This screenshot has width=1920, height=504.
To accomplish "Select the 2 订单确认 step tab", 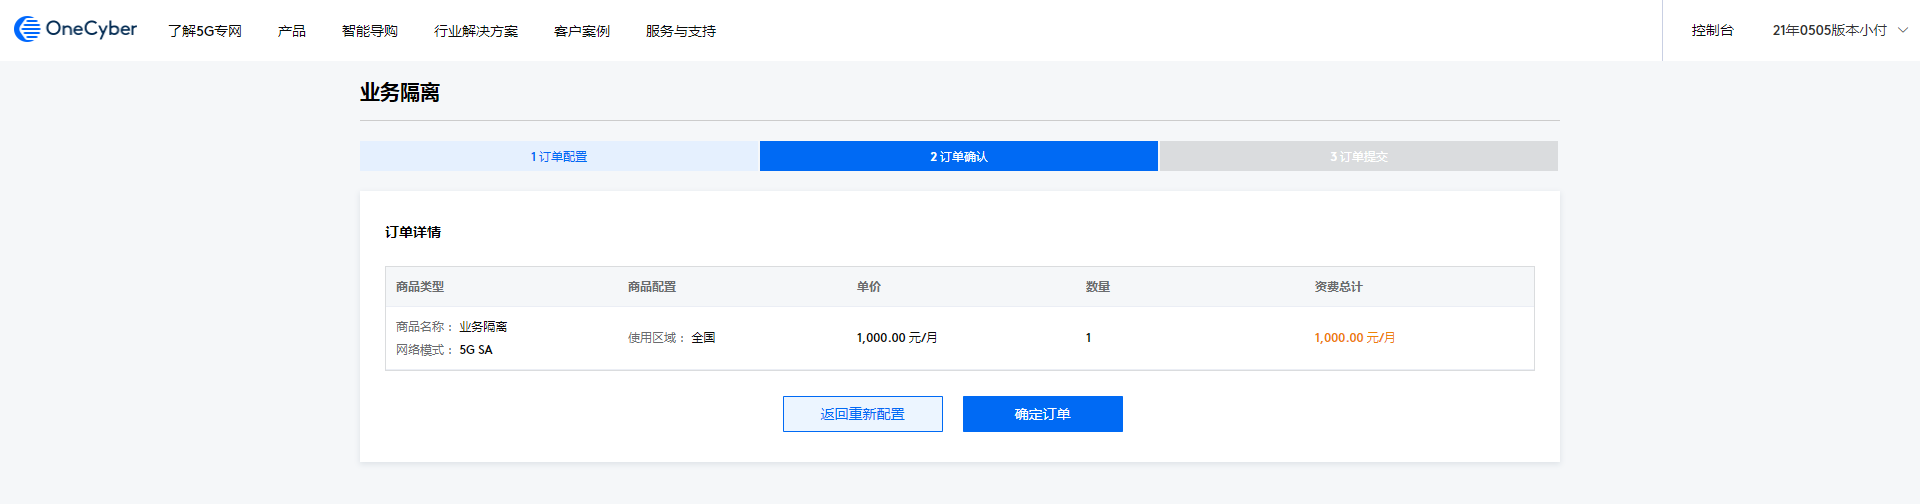I will [x=958, y=157].
